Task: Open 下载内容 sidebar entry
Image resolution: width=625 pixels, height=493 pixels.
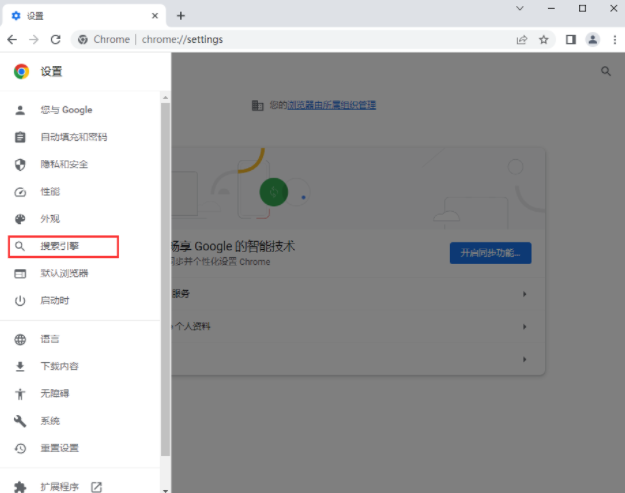Action: click(x=80, y=366)
